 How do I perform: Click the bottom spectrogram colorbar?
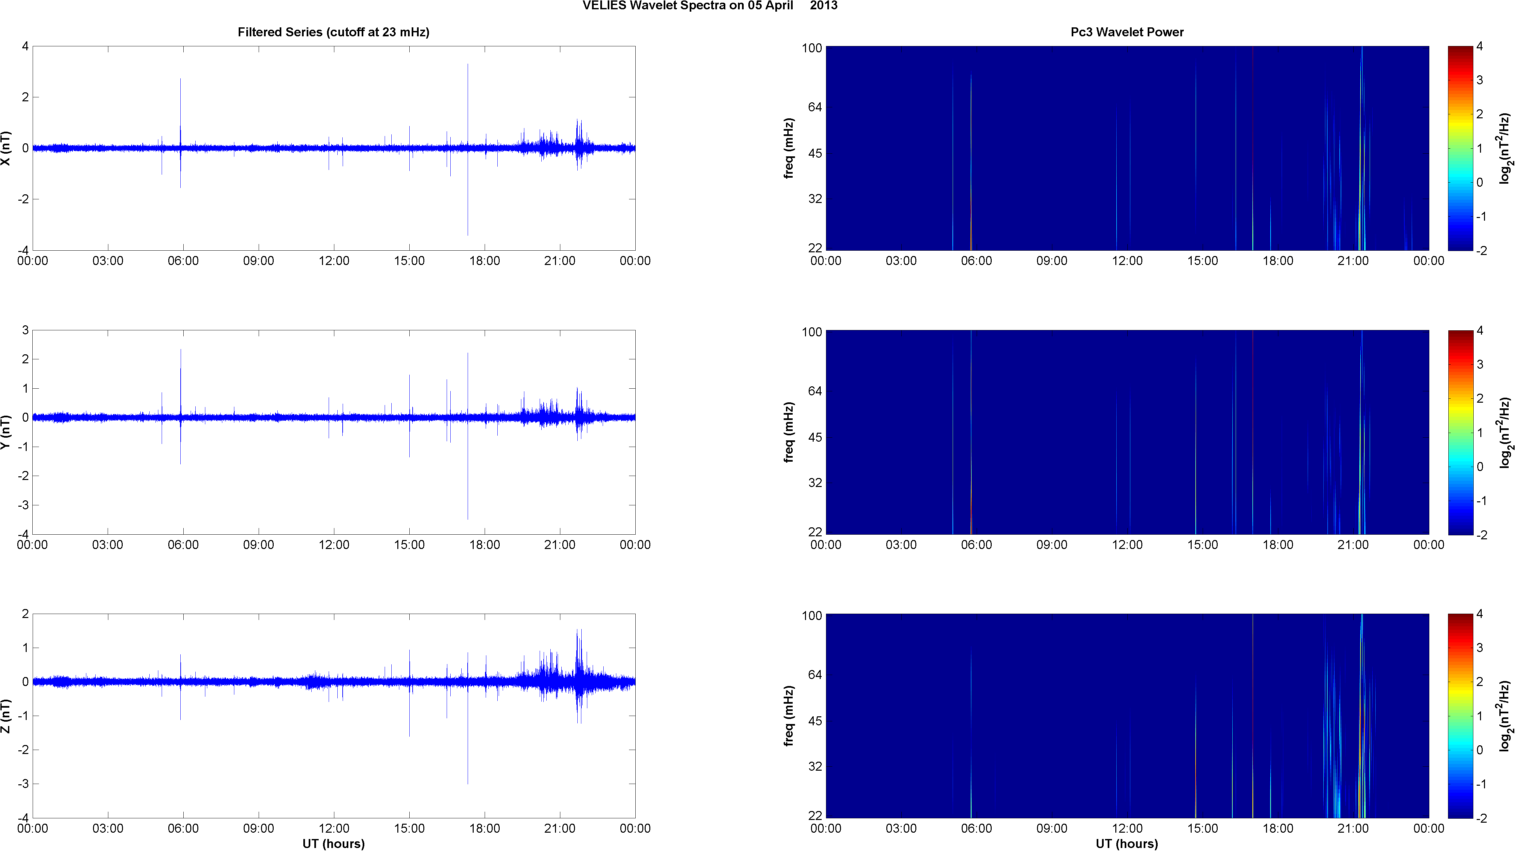(x=1459, y=716)
